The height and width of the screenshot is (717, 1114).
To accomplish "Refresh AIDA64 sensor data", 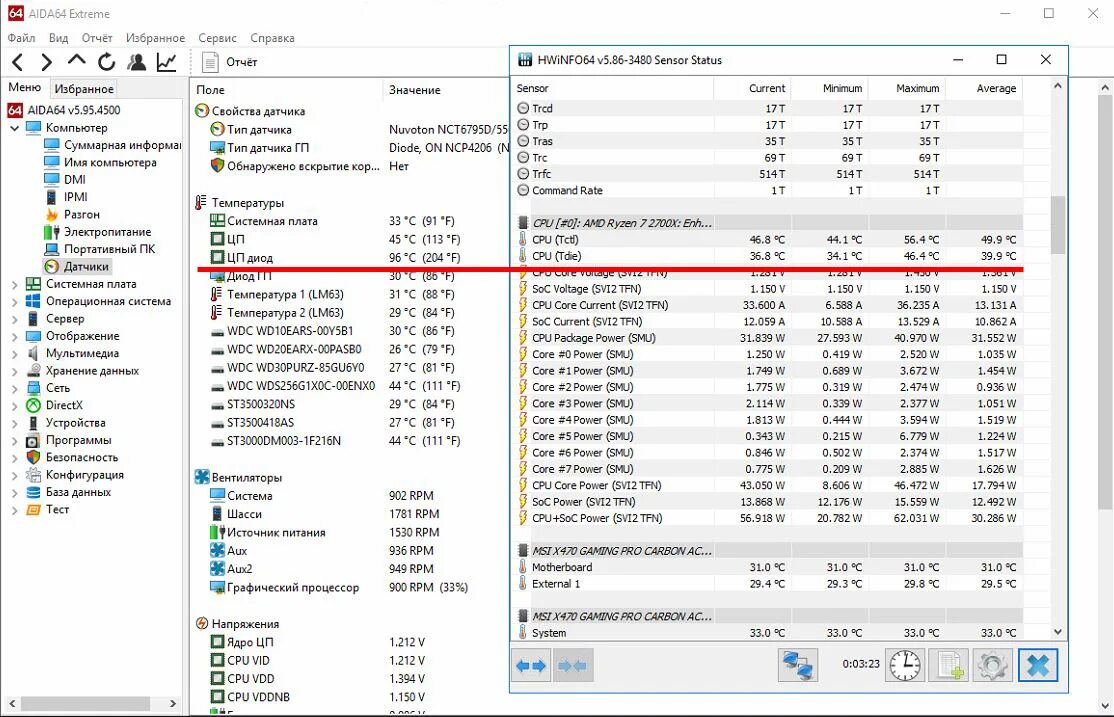I will tap(107, 63).
